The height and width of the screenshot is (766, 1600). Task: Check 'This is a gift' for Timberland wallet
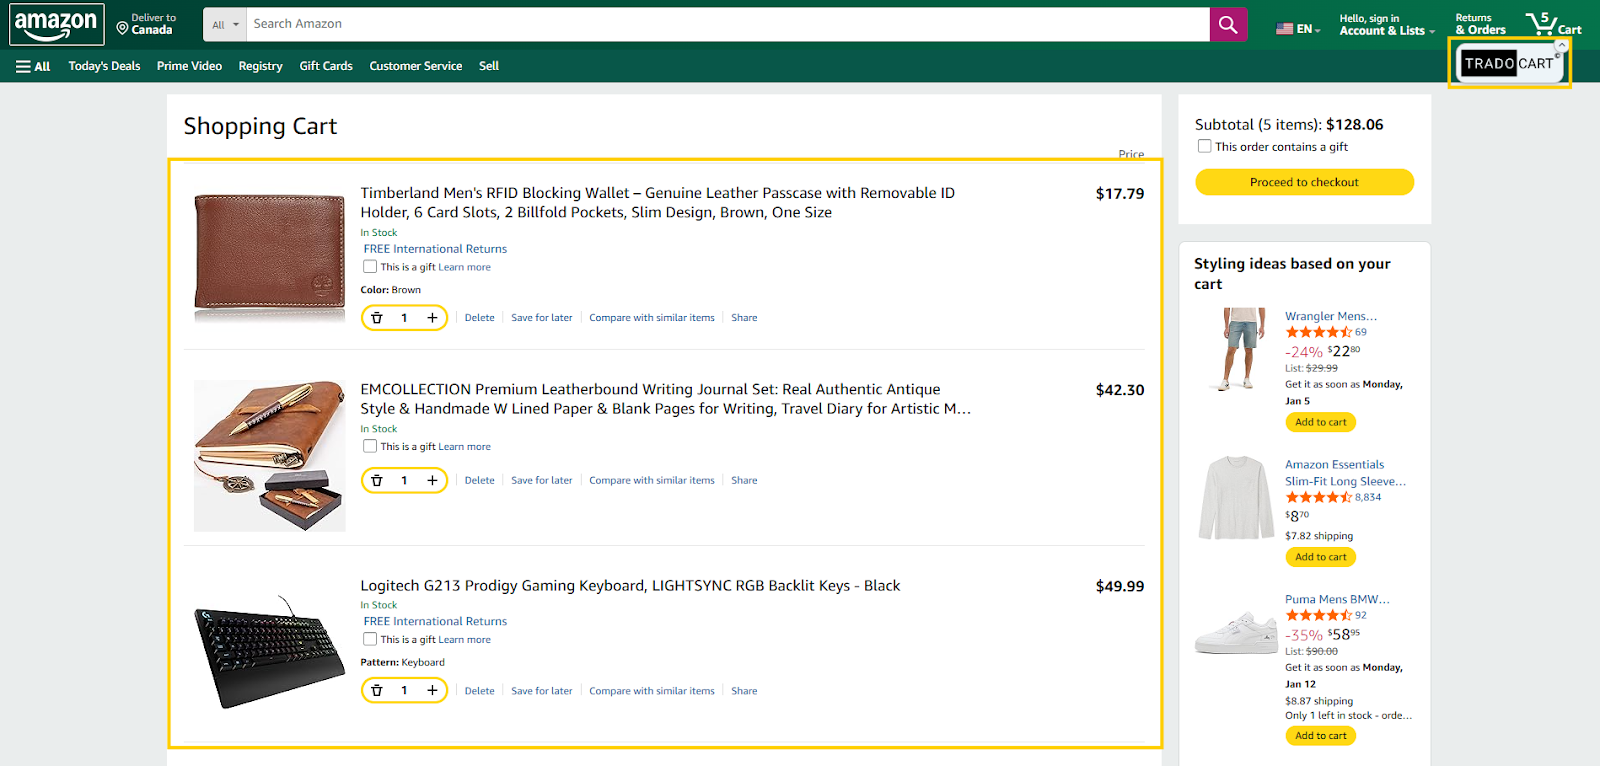coord(370,267)
